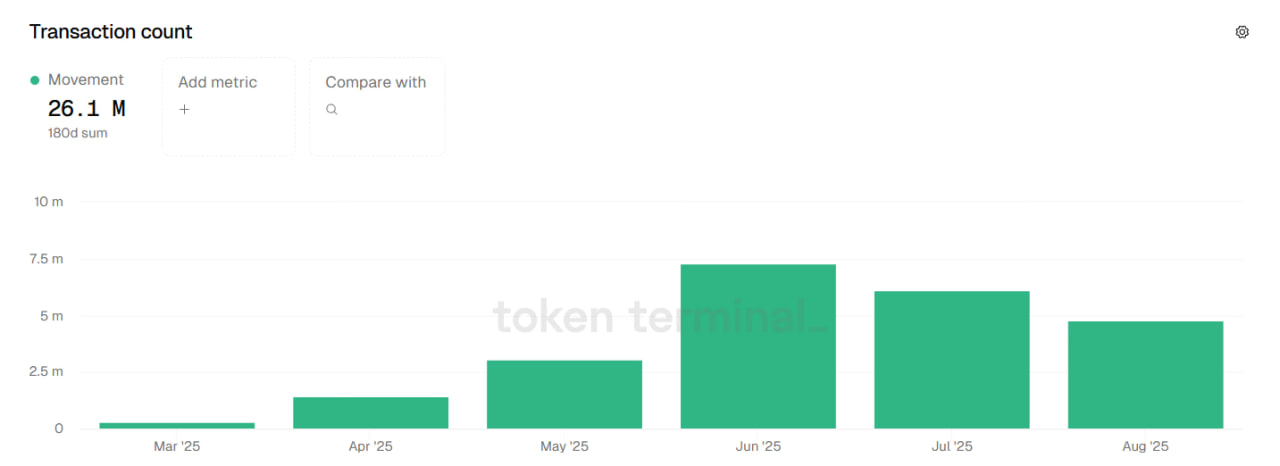Select the Jul '25 bar
This screenshot has height=466, width=1280.
pyautogui.click(x=952, y=360)
